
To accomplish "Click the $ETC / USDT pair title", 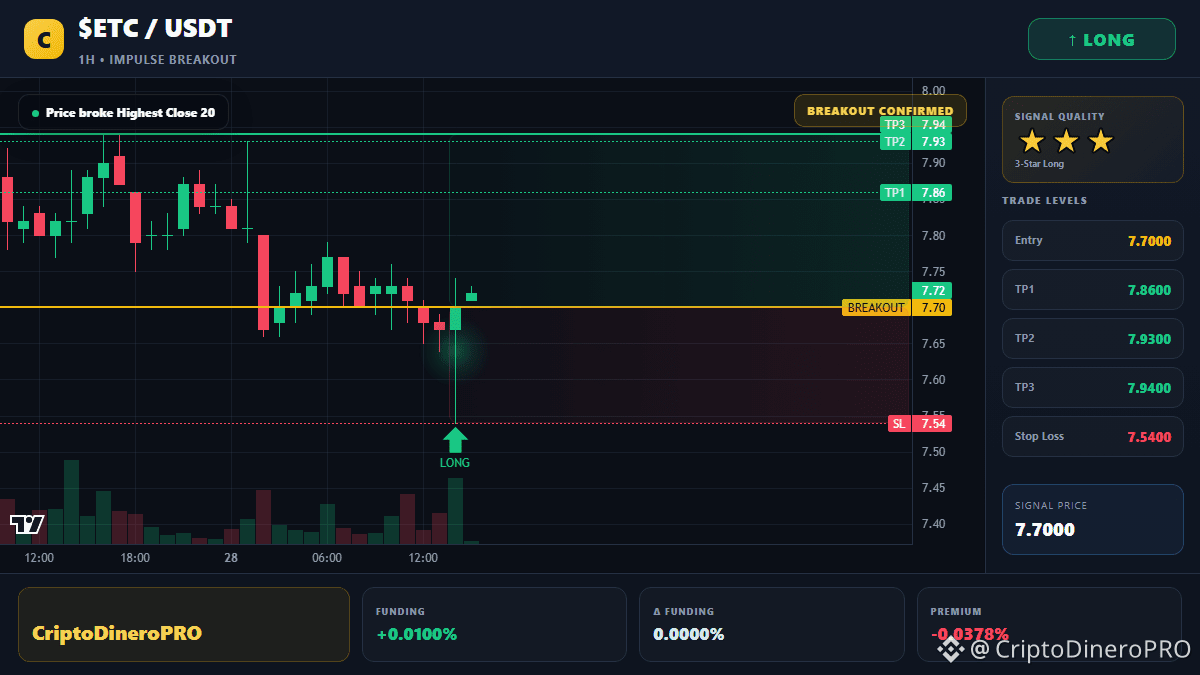I will click(x=156, y=30).
